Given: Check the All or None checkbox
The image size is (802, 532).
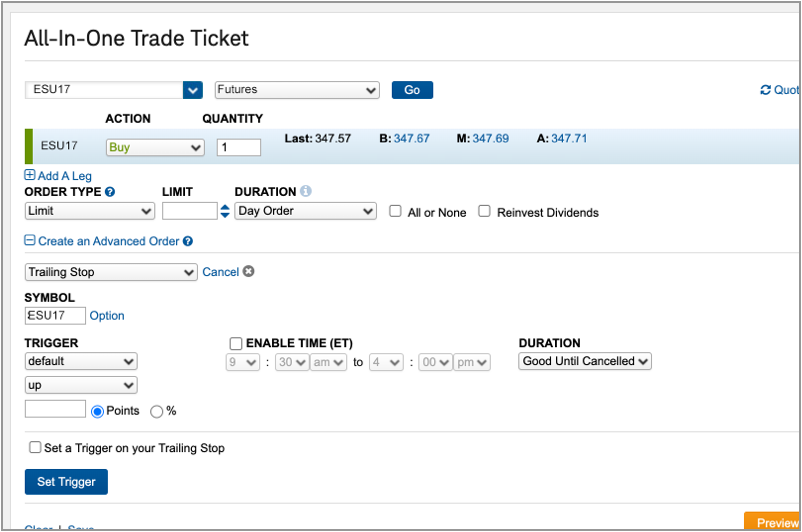Looking at the screenshot, I should pos(395,211).
